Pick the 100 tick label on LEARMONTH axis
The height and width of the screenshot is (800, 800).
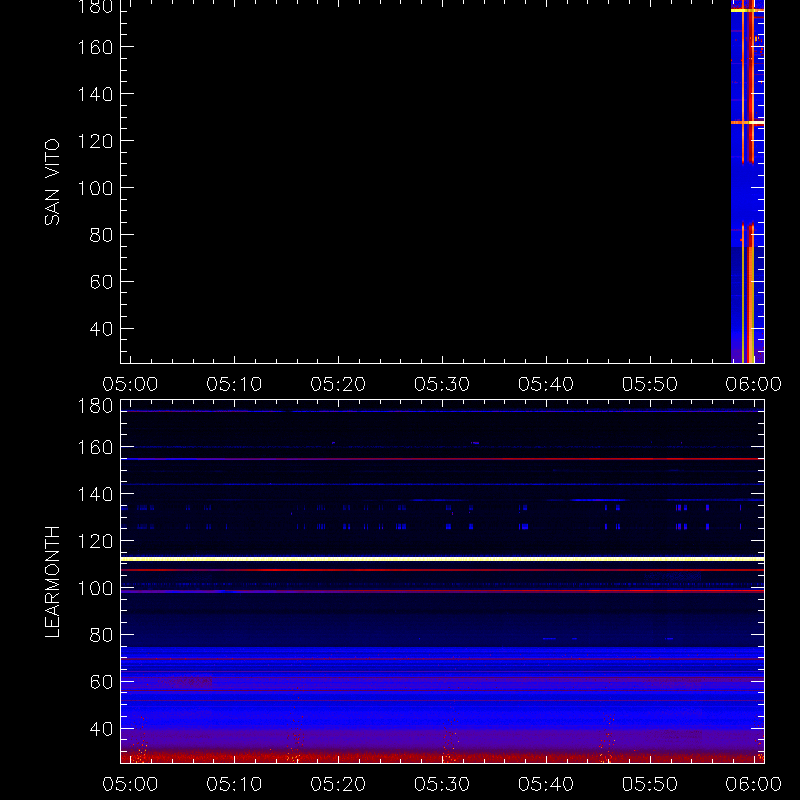[95, 588]
